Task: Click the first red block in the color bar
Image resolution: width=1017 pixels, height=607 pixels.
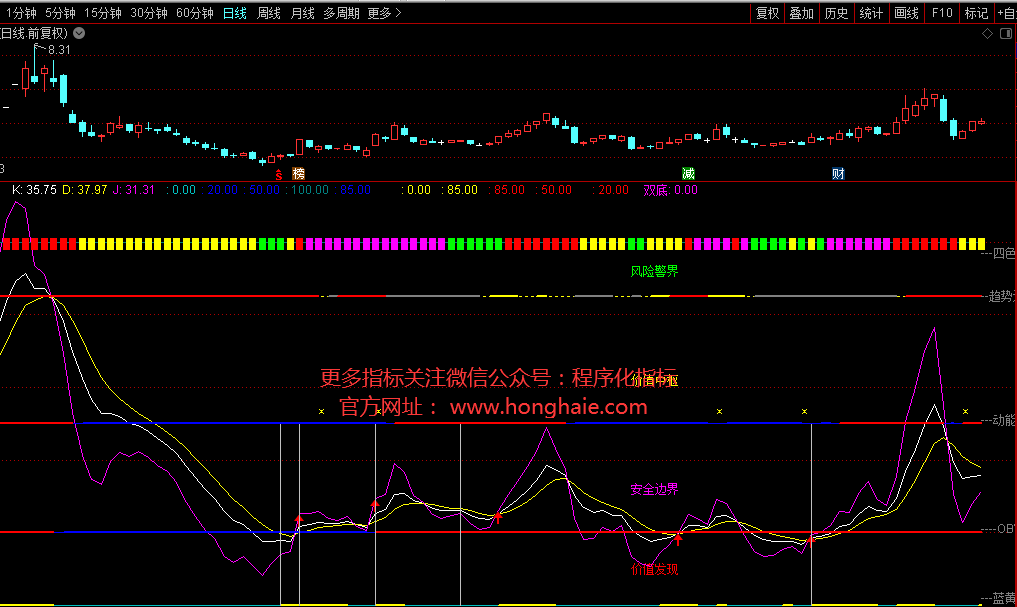Action: (x=7, y=244)
